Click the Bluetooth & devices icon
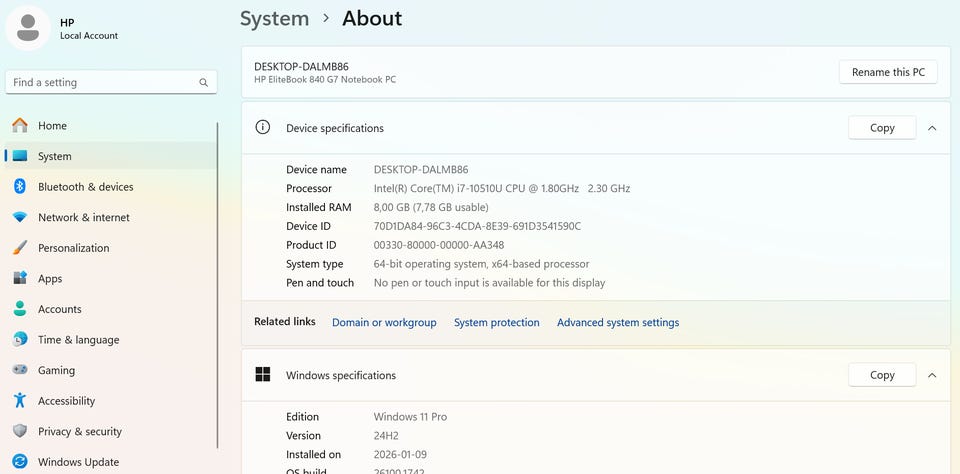Screen dimensions: 960x474 [x=20, y=187]
